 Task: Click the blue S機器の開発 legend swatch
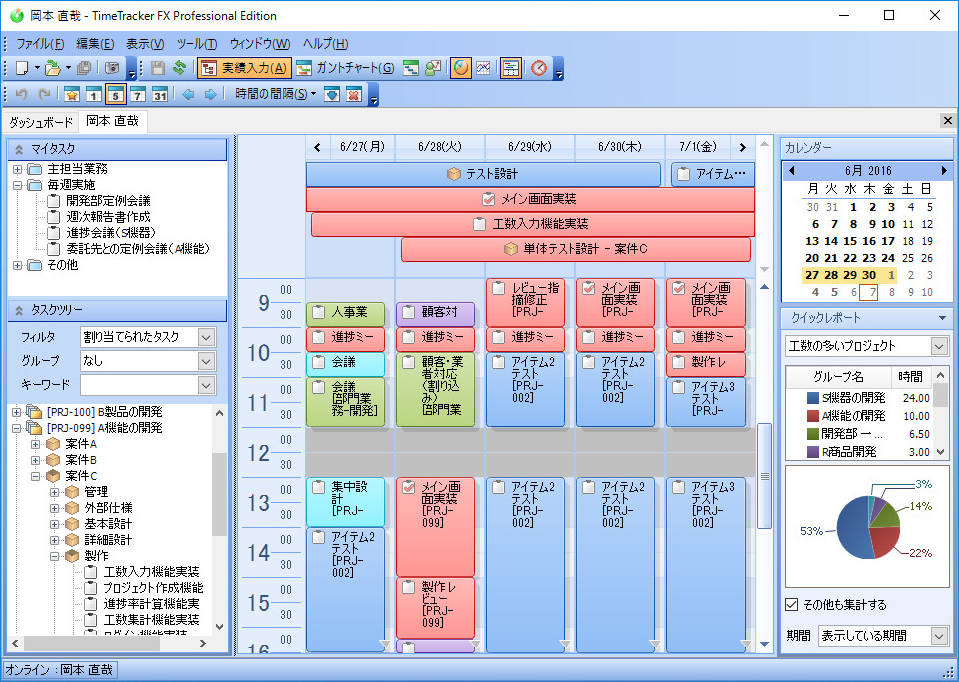click(x=812, y=398)
